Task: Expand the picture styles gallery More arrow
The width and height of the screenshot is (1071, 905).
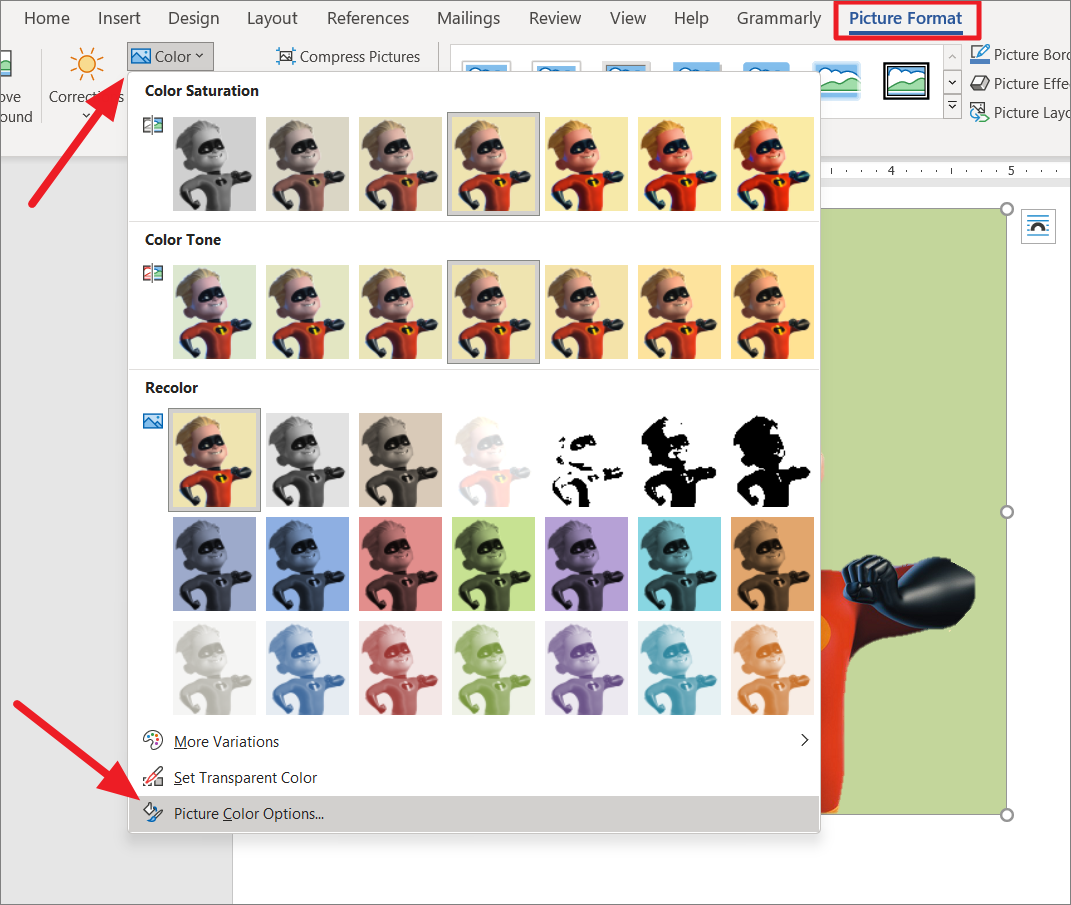Action: [952, 107]
